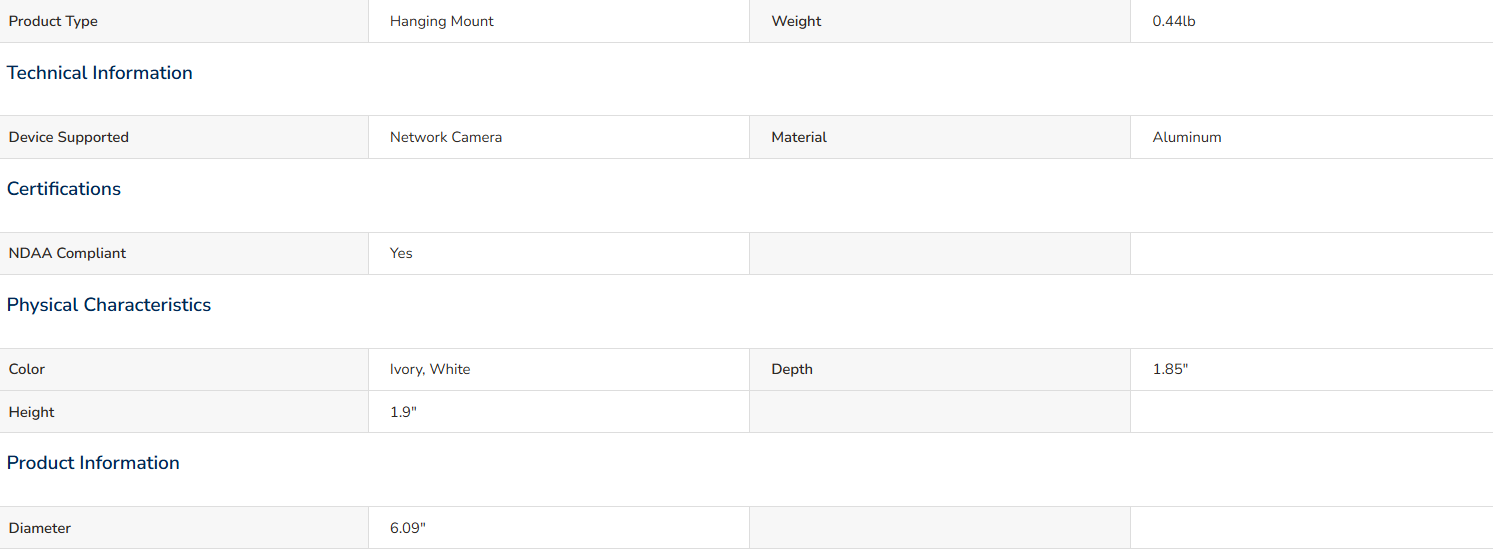Viewport: 1493px width, 553px height.
Task: Select the Network Camera value
Action: pos(446,137)
